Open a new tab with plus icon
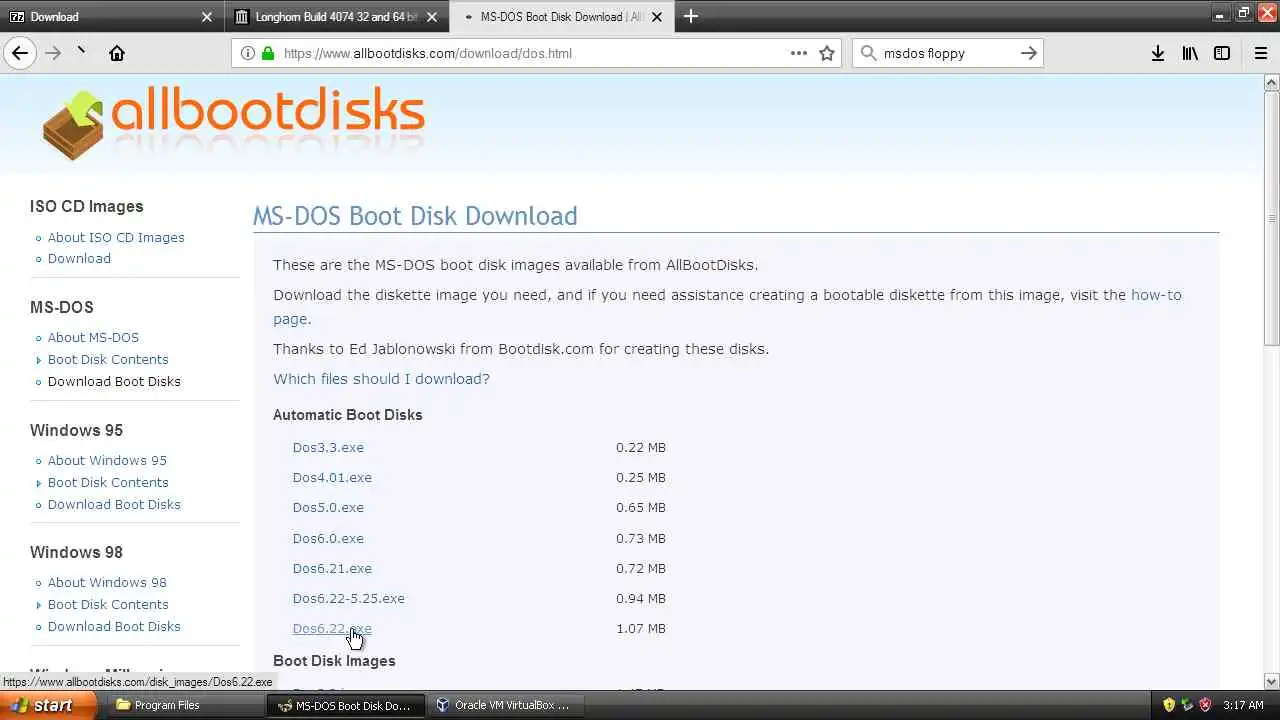1280x720 pixels. coord(691,16)
